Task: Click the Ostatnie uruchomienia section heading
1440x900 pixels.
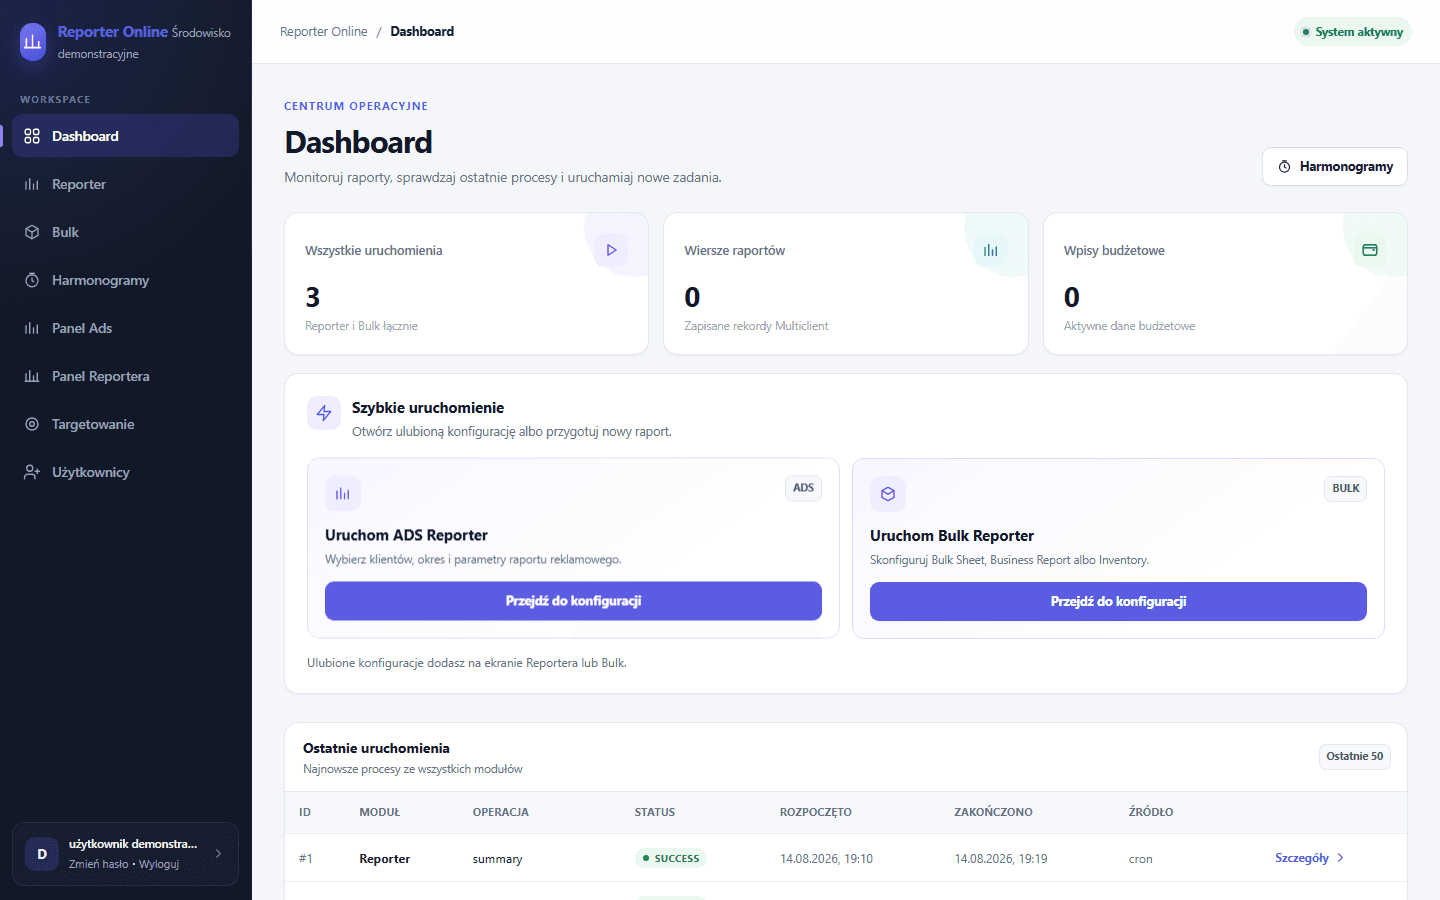Action: point(376,748)
